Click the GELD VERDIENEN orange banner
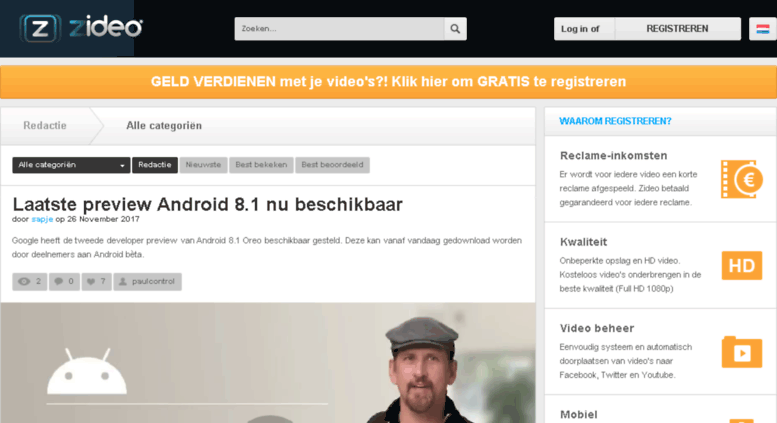Image resolution: width=777 pixels, height=423 pixels. 388,82
